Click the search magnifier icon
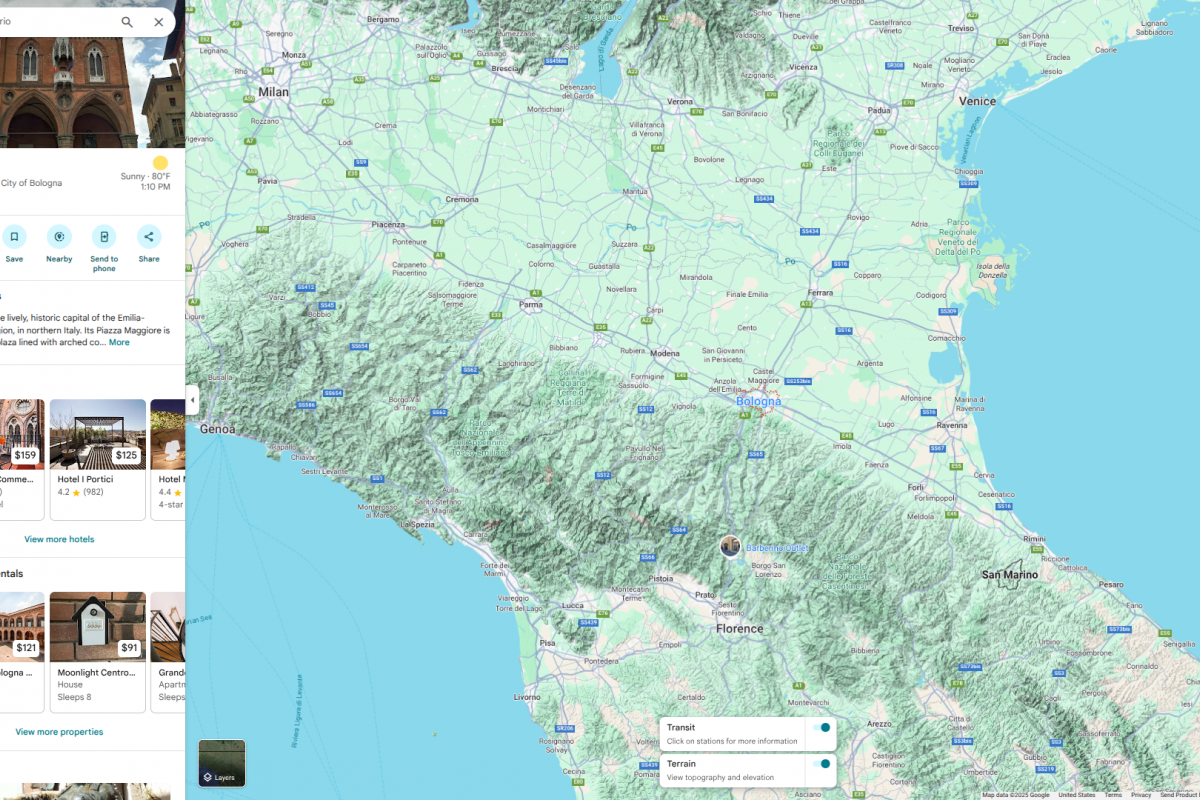The image size is (1200, 800). (x=127, y=22)
